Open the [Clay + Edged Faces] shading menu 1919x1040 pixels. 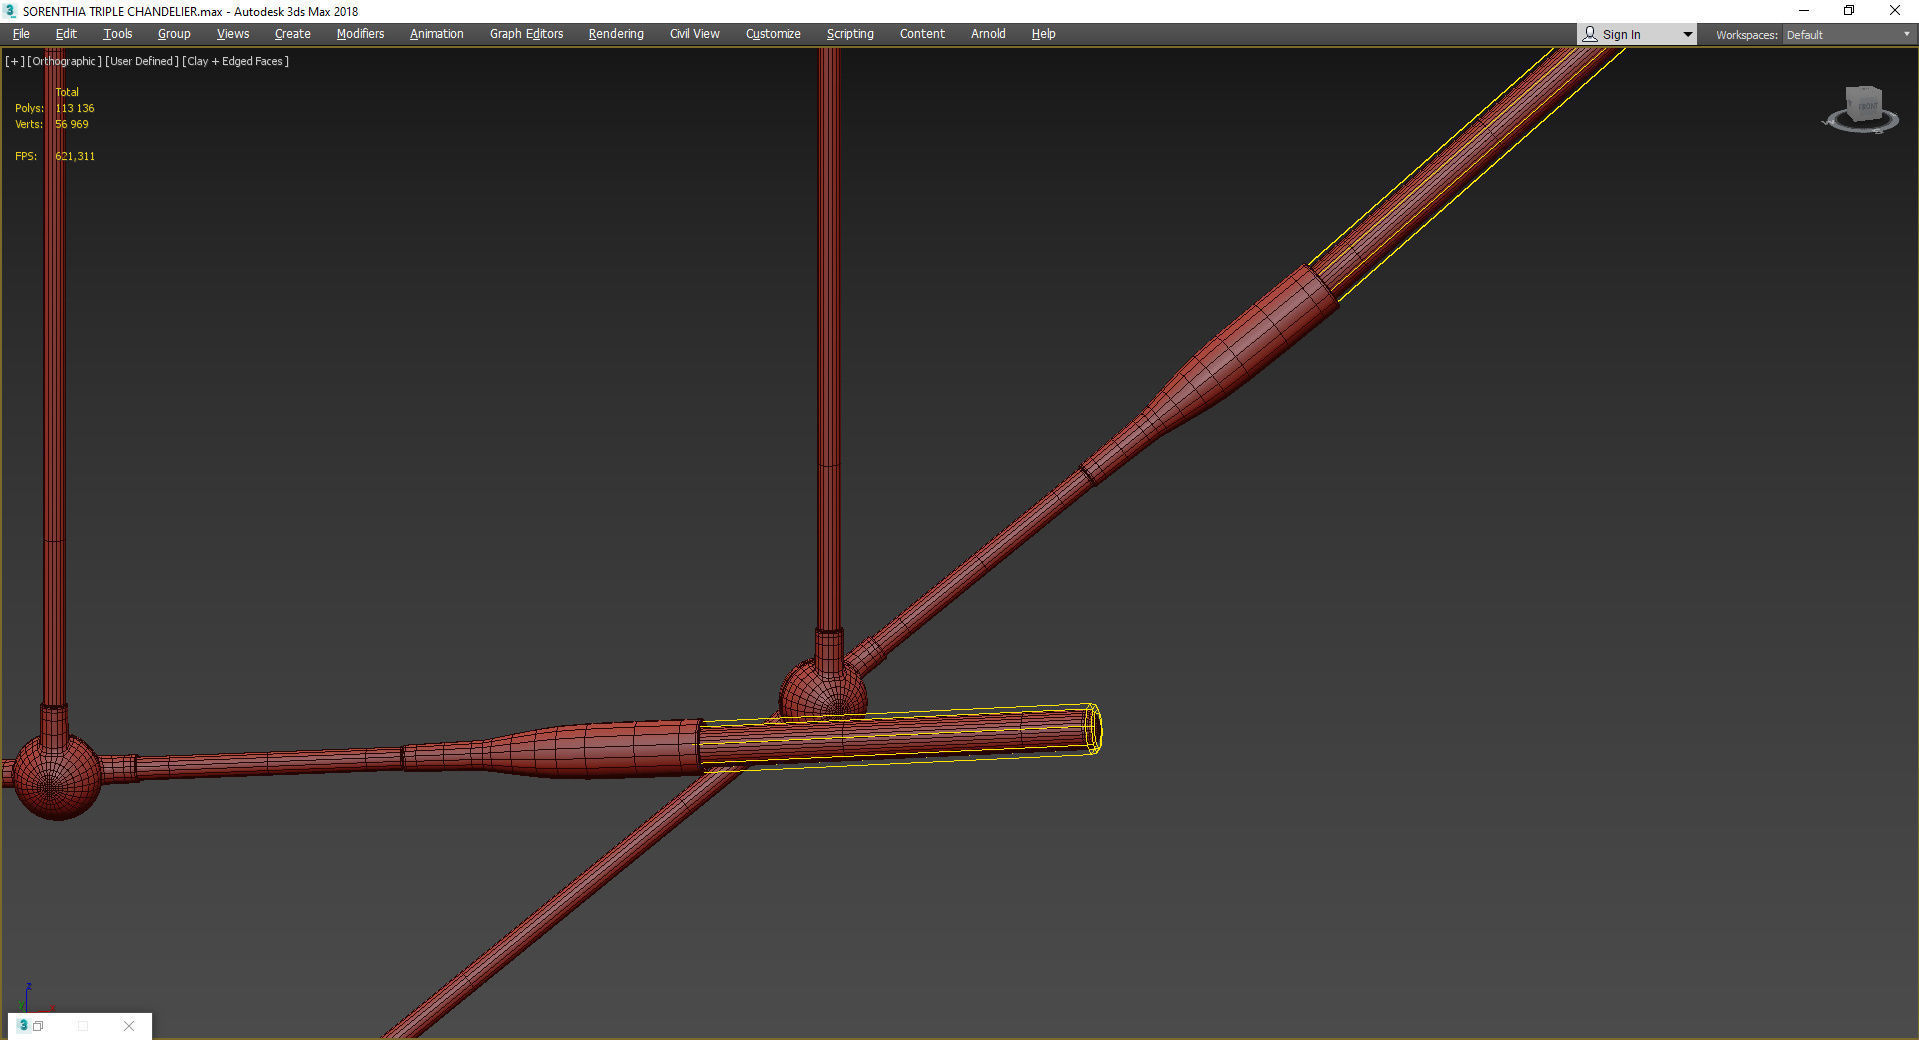235,61
